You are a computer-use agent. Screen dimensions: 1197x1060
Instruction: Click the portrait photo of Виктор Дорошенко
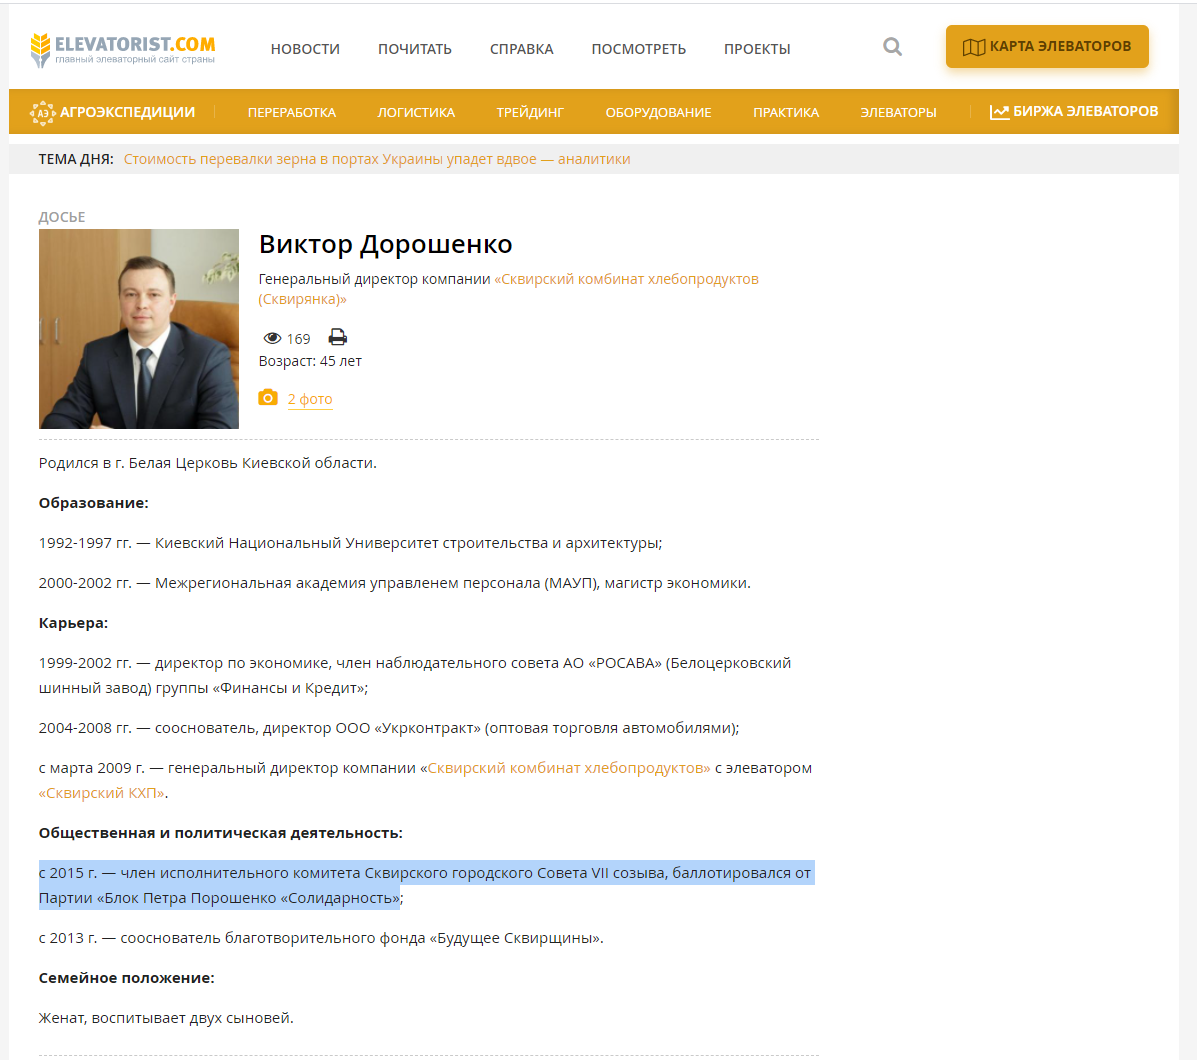139,329
